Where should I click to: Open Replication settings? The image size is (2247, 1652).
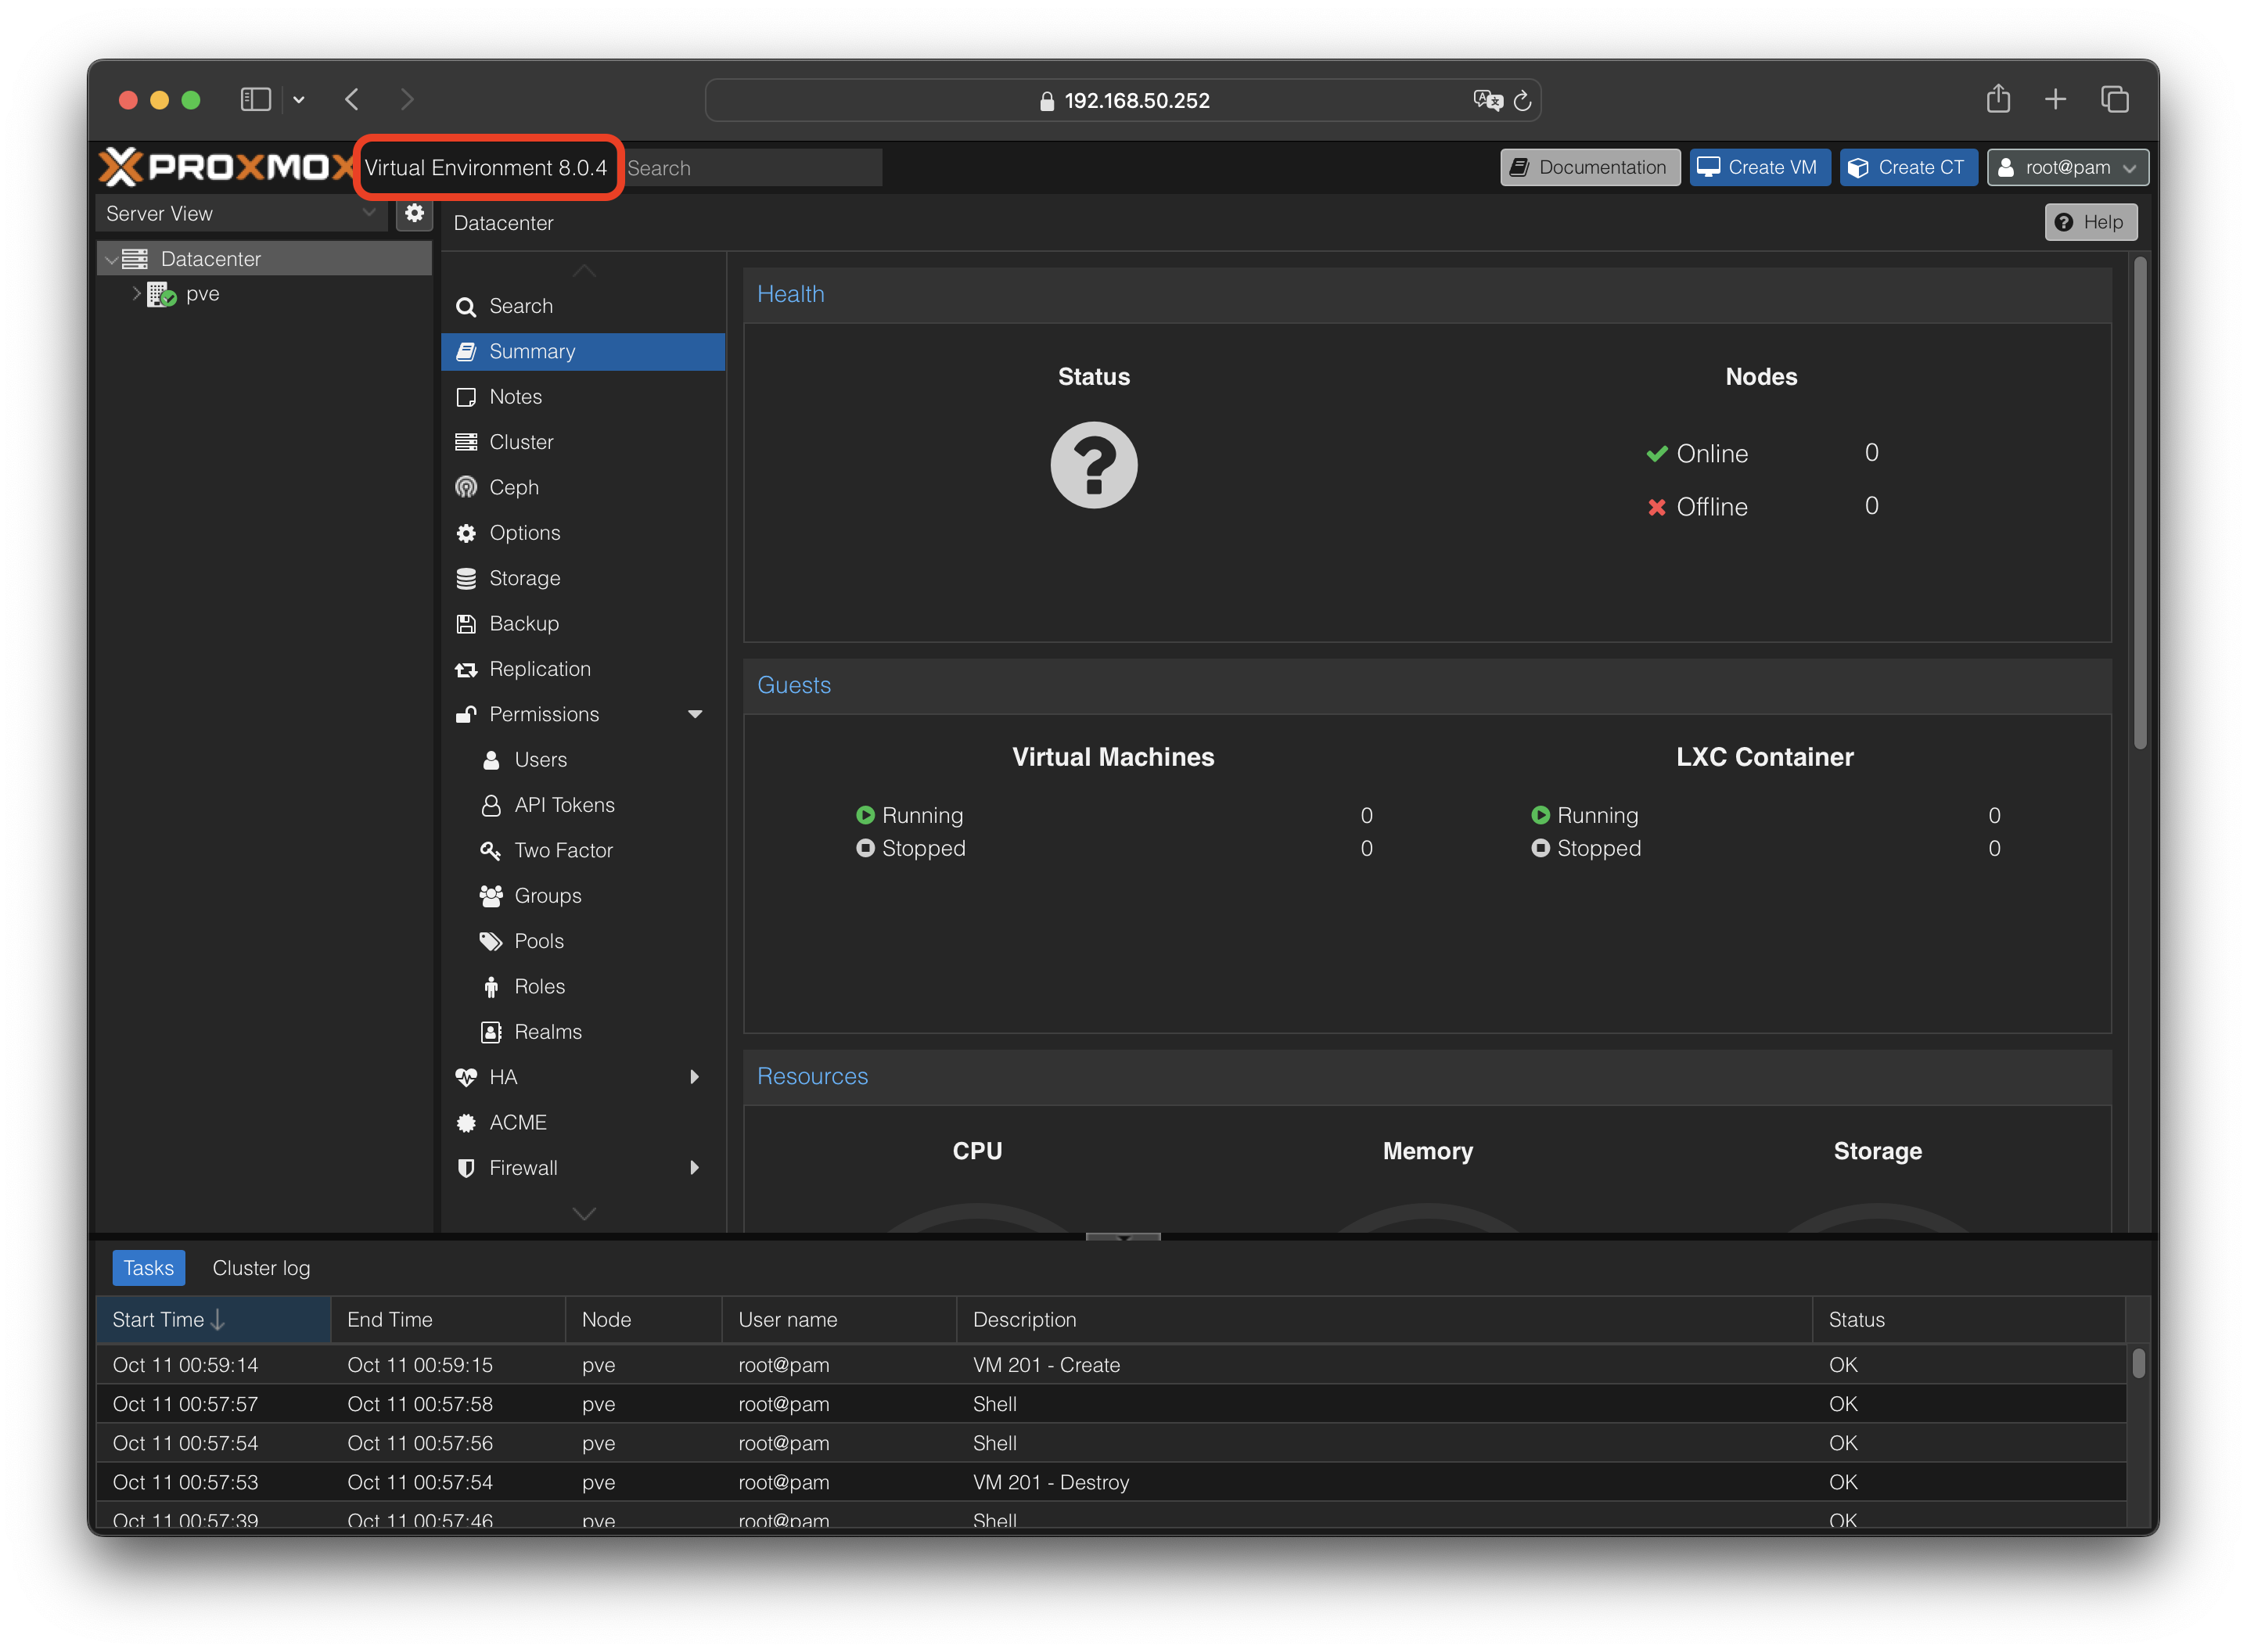(539, 669)
